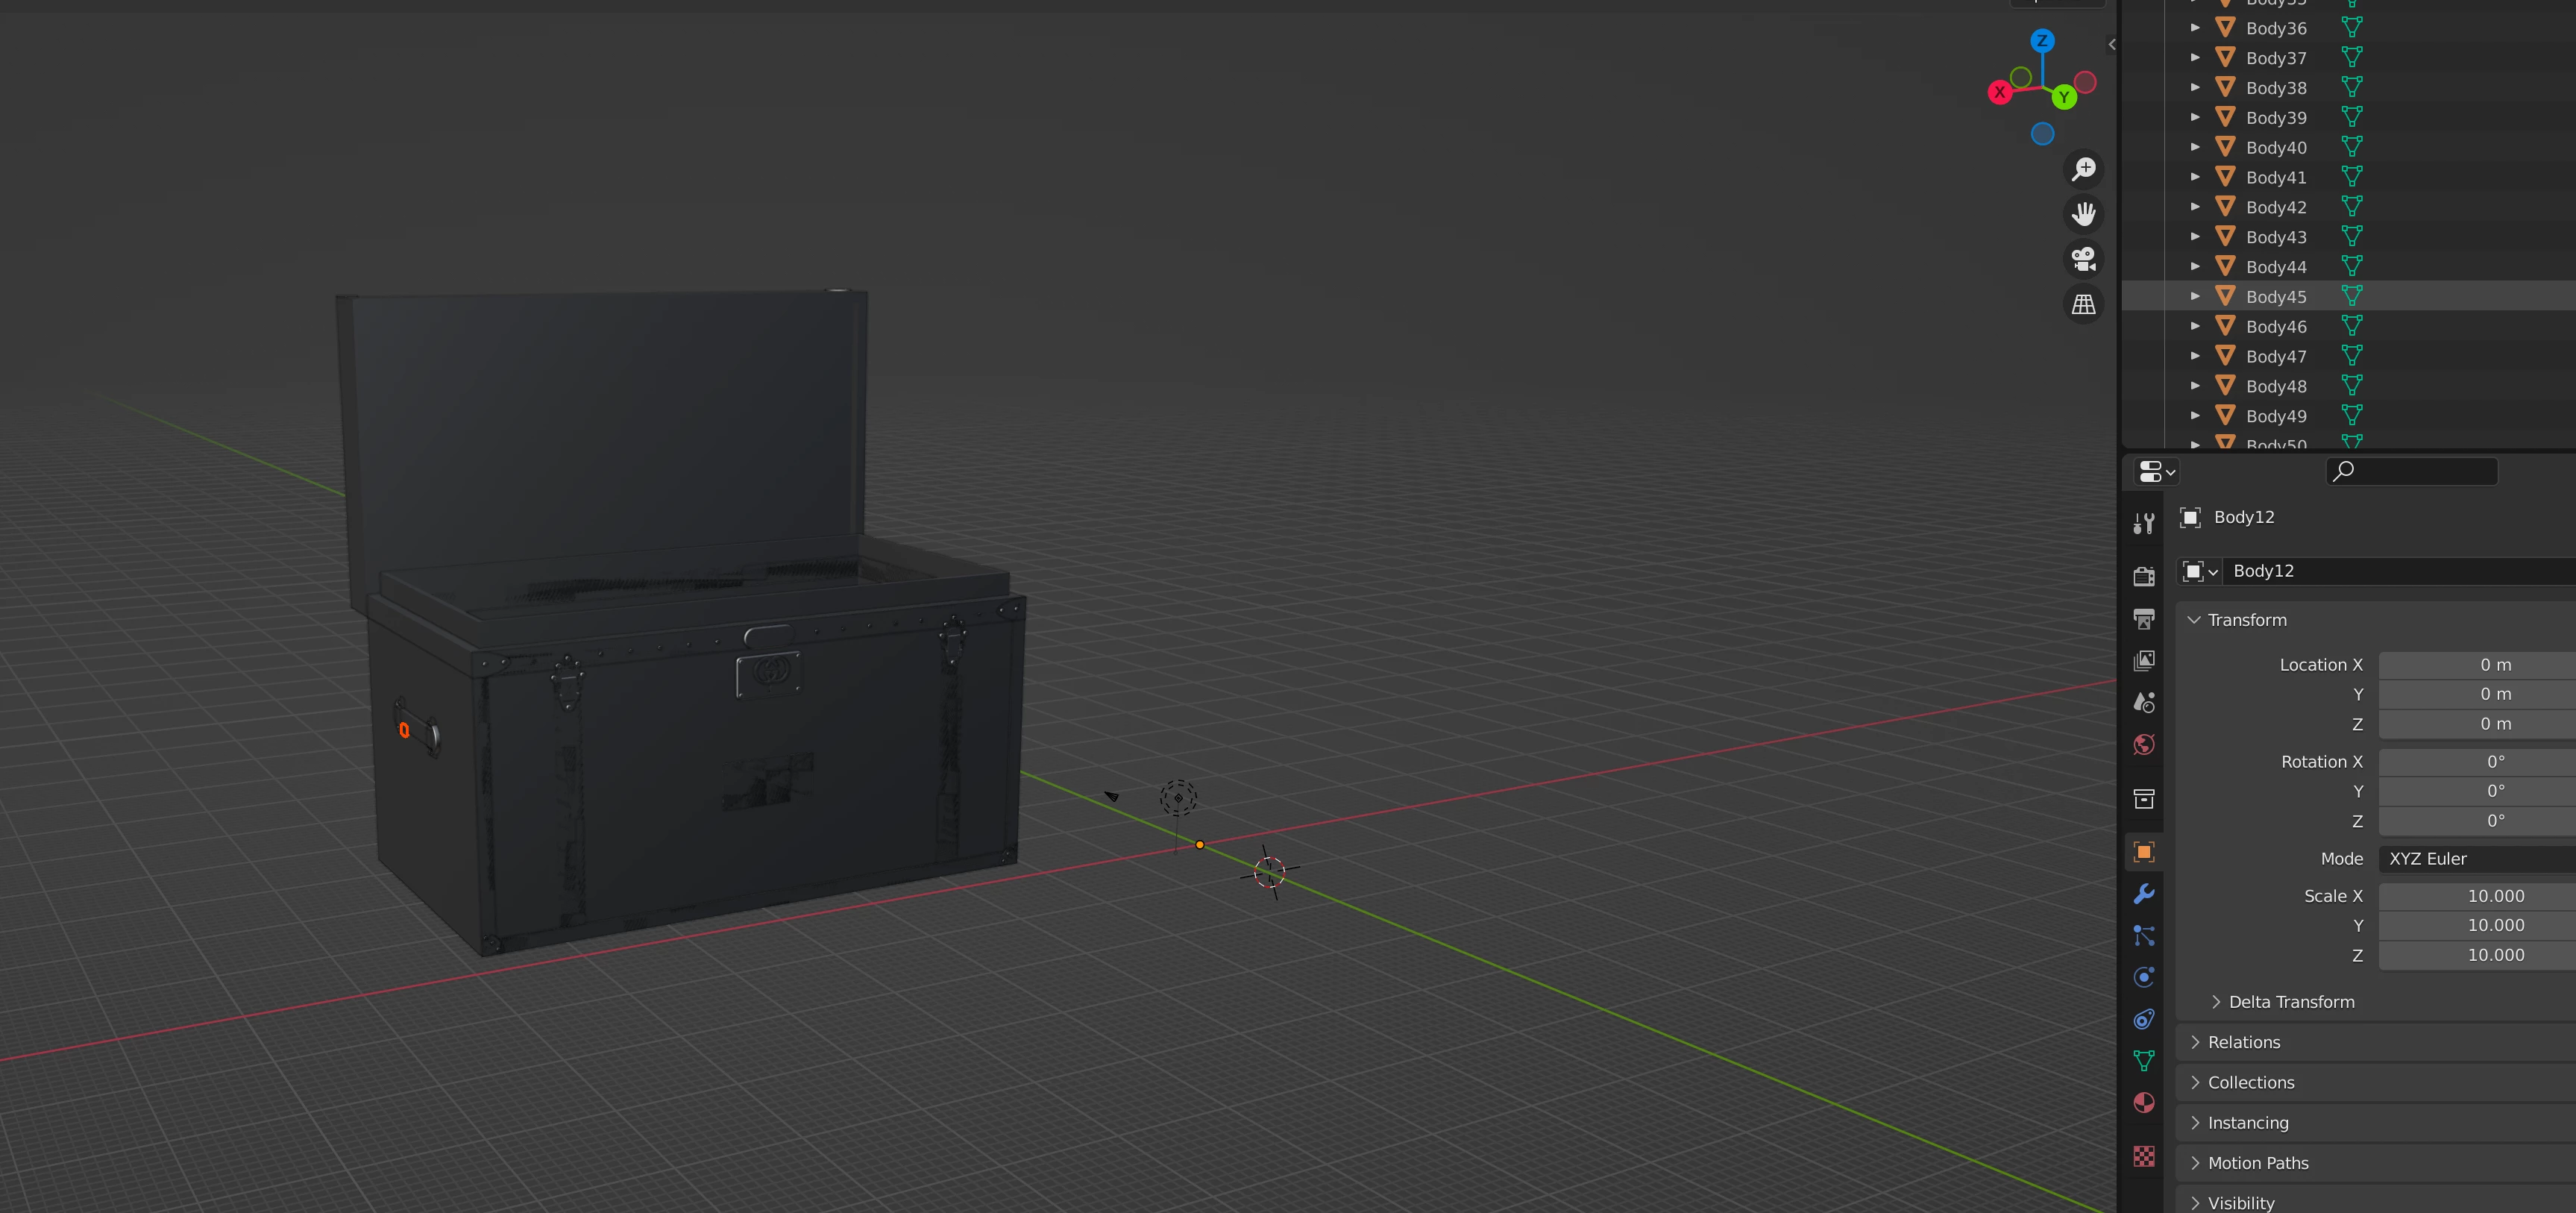This screenshot has width=2576, height=1213.
Task: Open the World properties tab
Action: point(2143,745)
